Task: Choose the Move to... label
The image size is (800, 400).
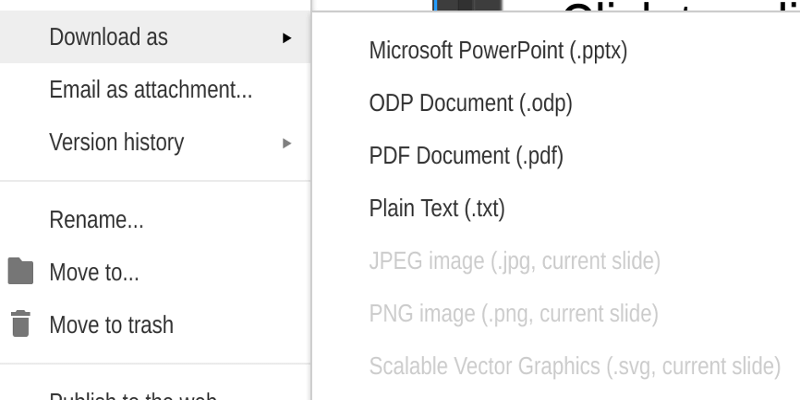Action: coord(94,272)
